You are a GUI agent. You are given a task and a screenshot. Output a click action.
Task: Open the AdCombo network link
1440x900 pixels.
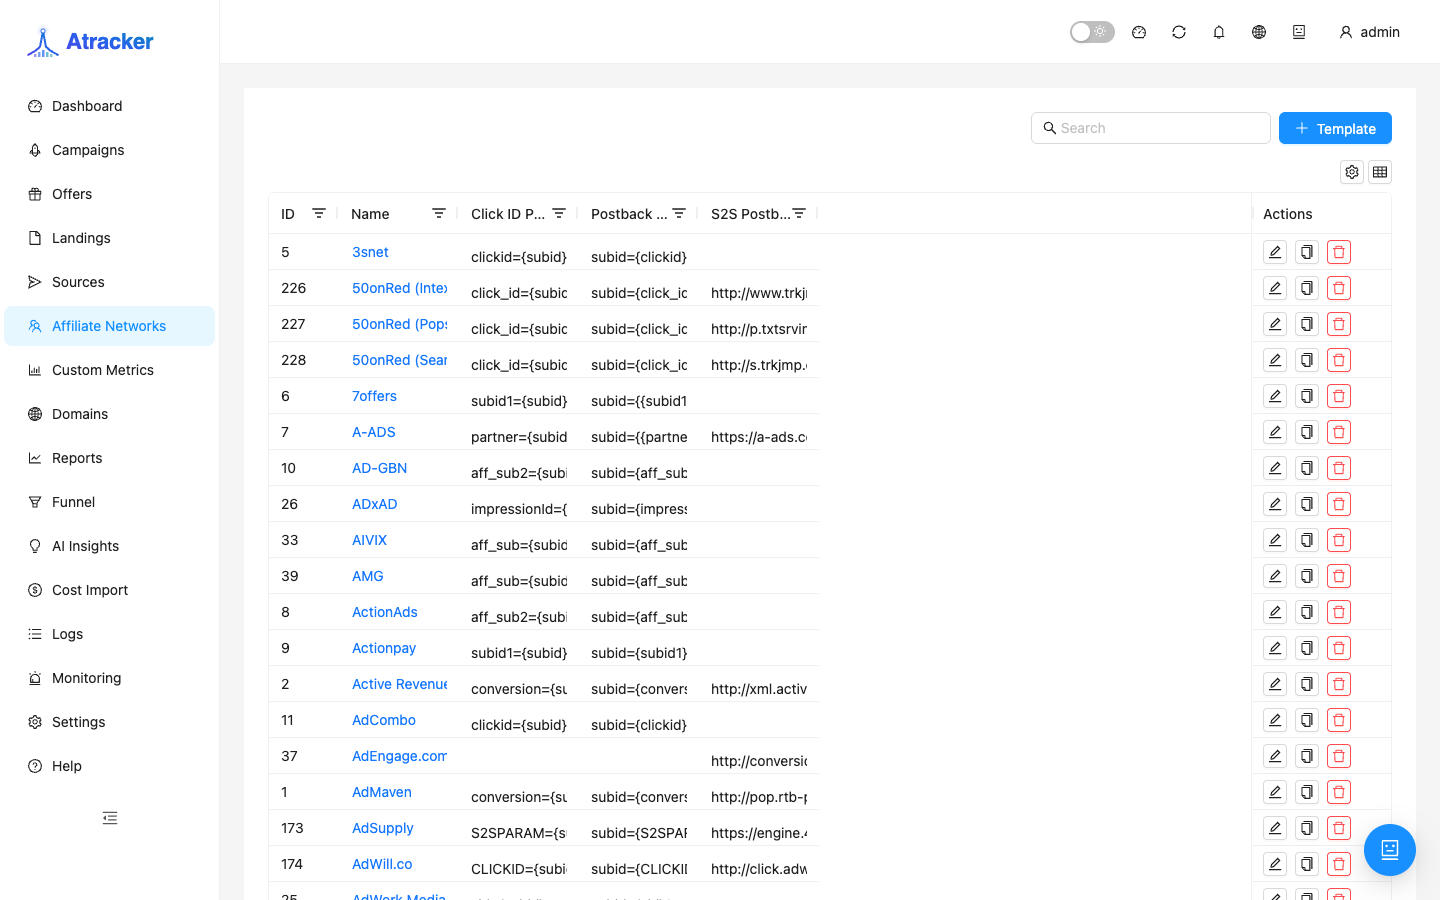pos(384,720)
